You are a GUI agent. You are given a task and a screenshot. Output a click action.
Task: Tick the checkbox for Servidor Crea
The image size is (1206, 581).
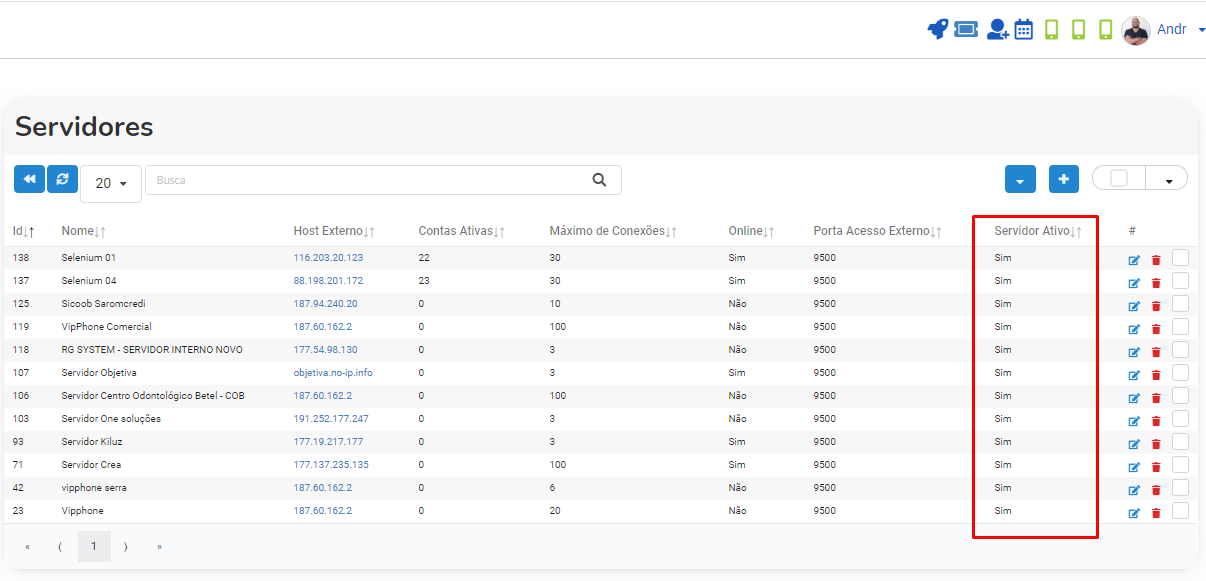(1180, 464)
